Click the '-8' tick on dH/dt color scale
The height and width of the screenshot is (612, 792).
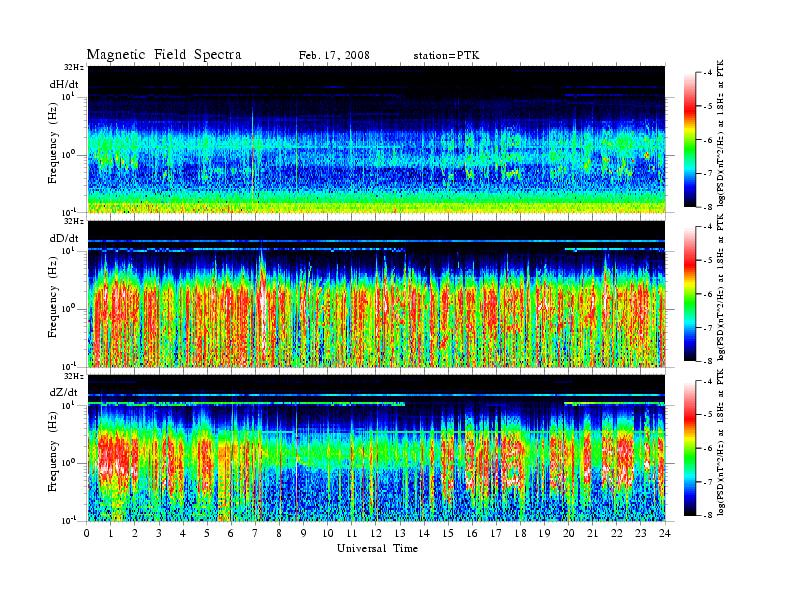point(708,207)
